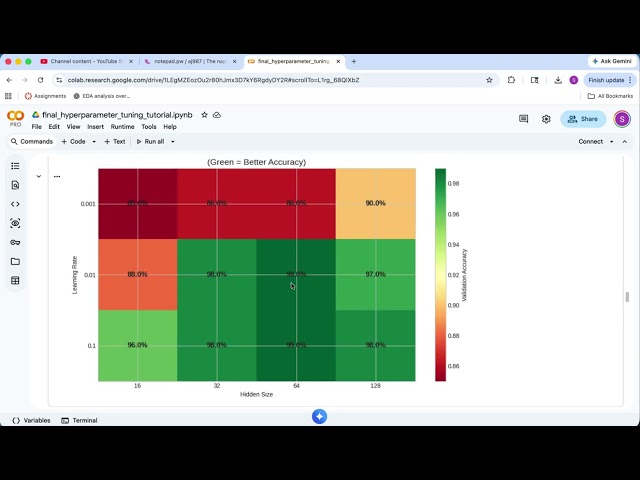The width and height of the screenshot is (640, 480).
Task: Bookmark this page with the star icon
Action: point(489,80)
